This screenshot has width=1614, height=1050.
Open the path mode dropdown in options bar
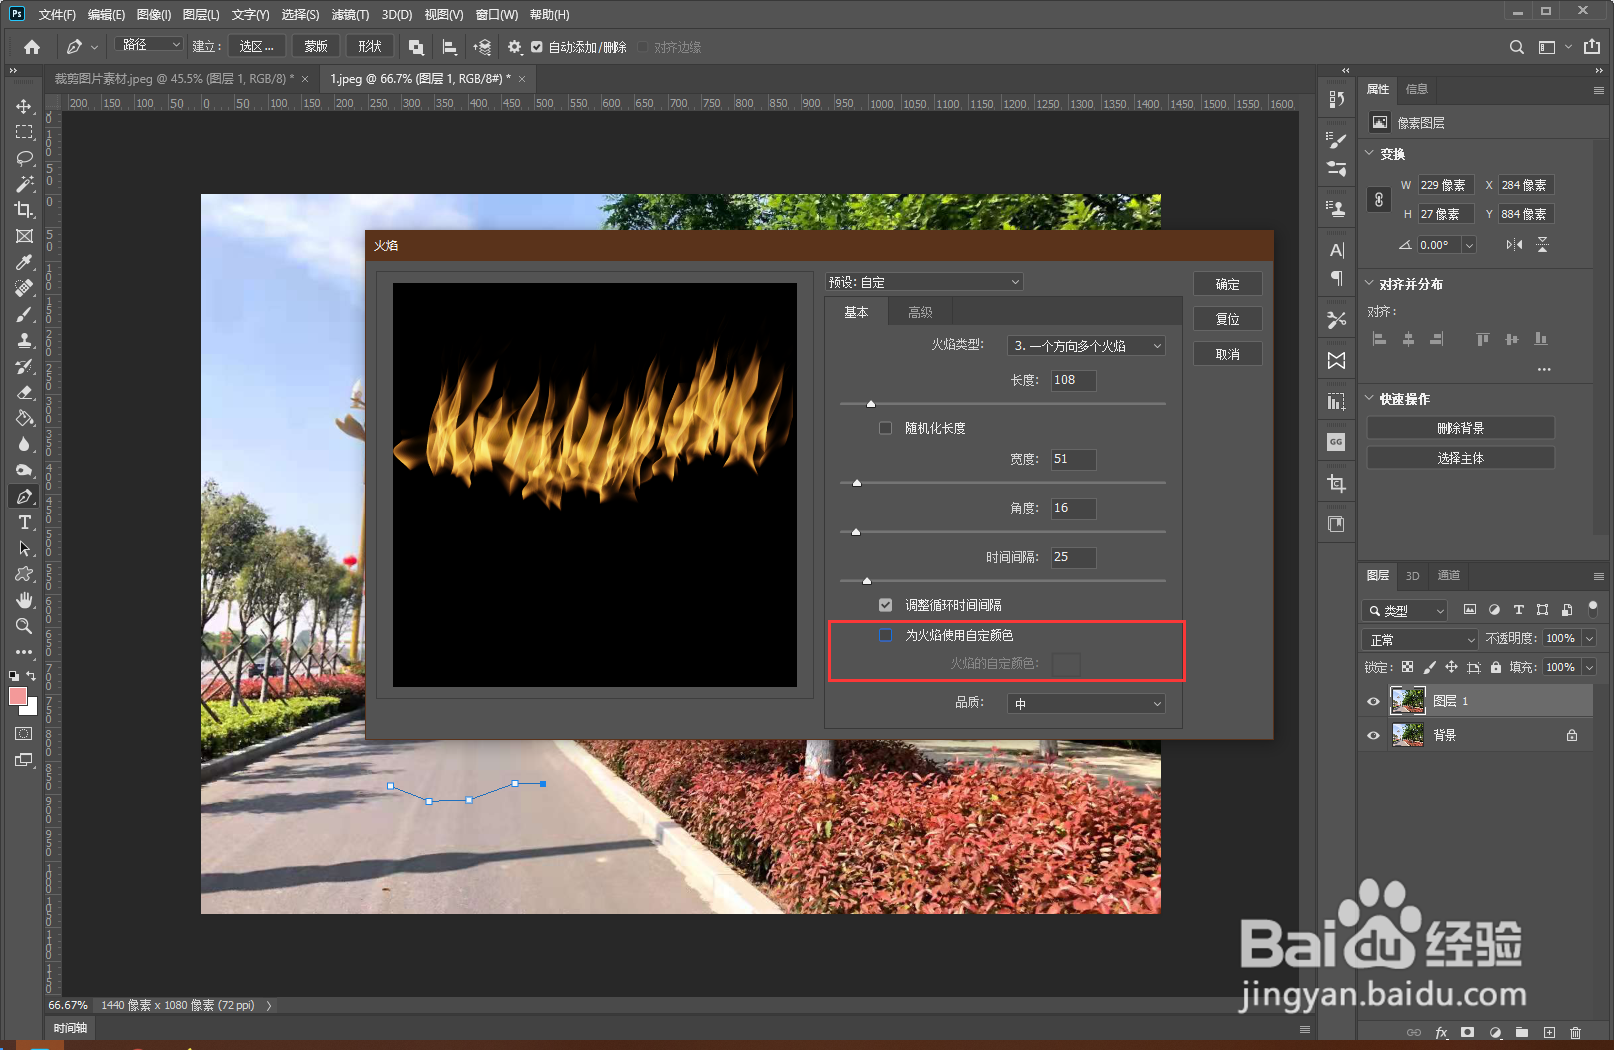click(149, 46)
